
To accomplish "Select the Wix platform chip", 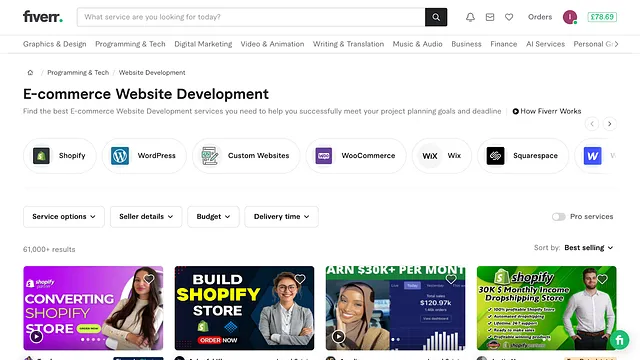I will (442, 156).
